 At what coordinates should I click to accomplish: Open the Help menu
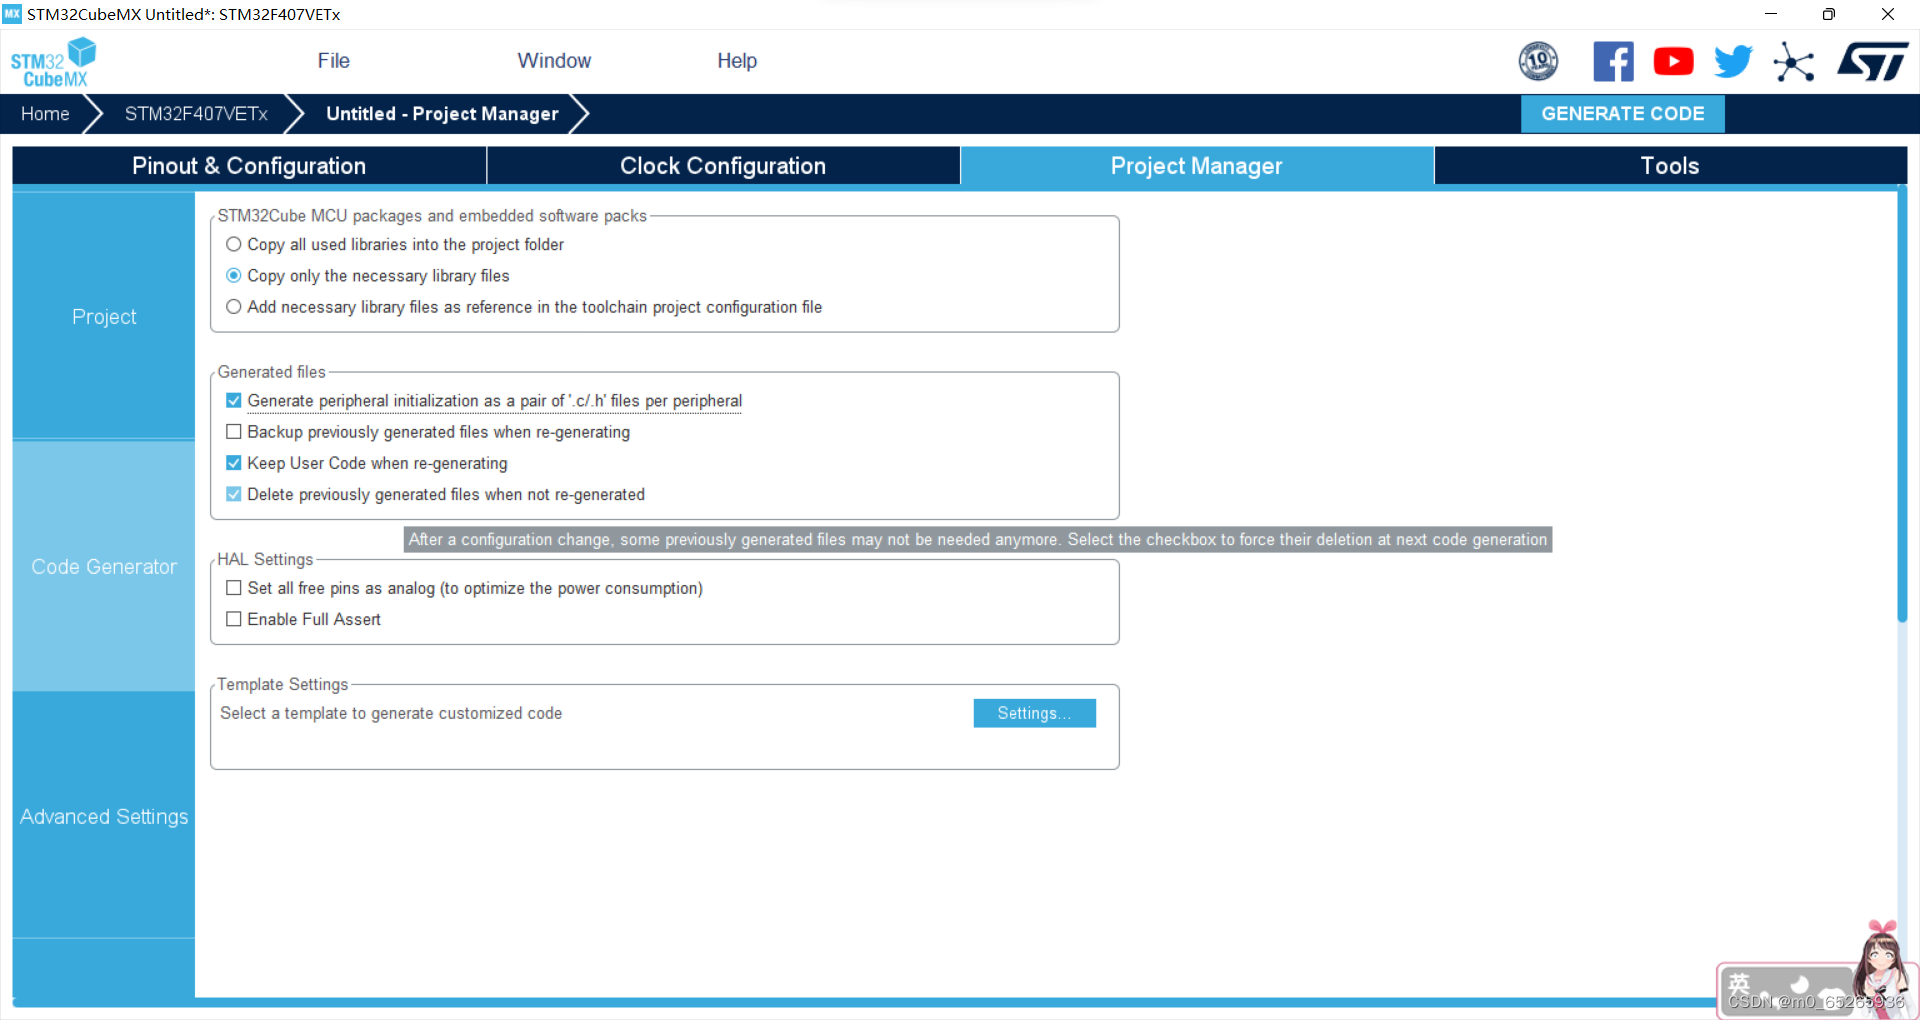737,61
